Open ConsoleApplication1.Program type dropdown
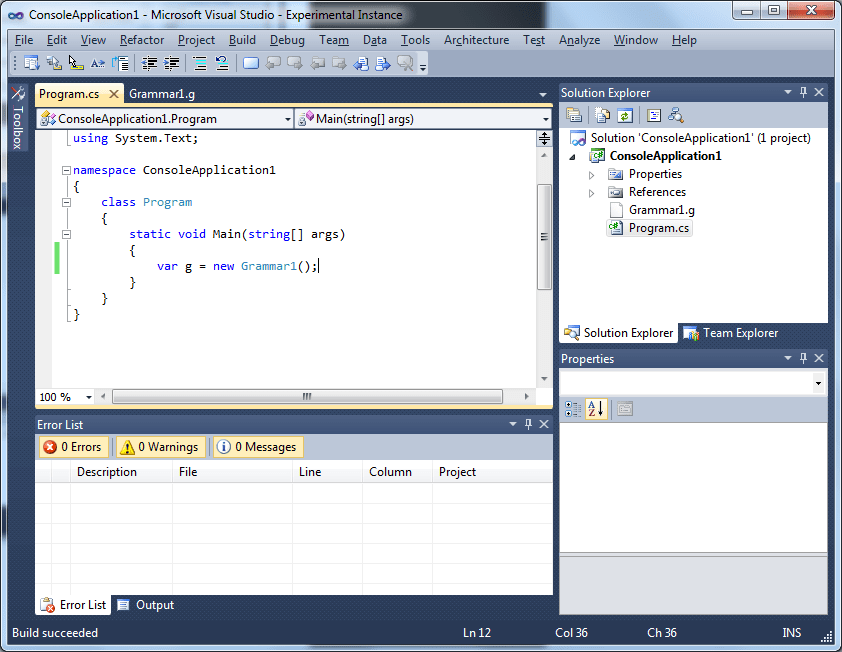Screen dimensions: 842x652 click(288, 119)
